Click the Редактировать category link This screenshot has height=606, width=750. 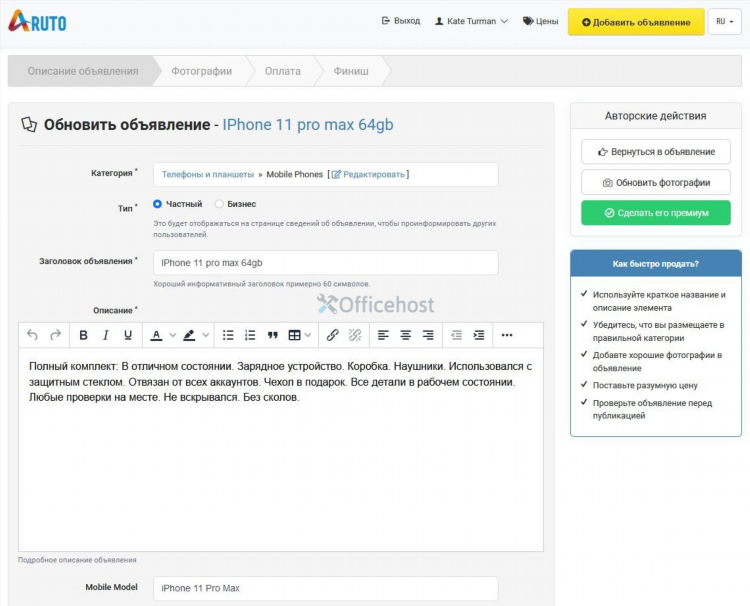tap(368, 175)
